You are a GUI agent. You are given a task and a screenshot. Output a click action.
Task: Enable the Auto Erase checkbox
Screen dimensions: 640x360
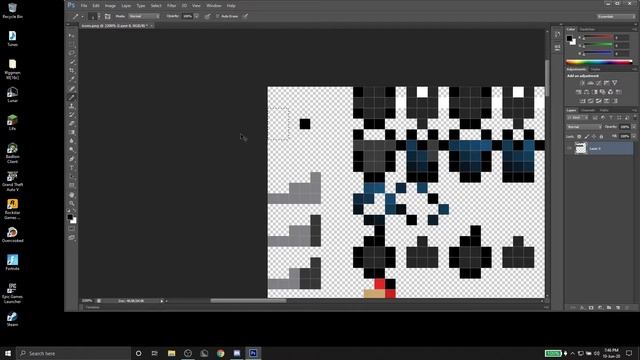[x=218, y=16]
